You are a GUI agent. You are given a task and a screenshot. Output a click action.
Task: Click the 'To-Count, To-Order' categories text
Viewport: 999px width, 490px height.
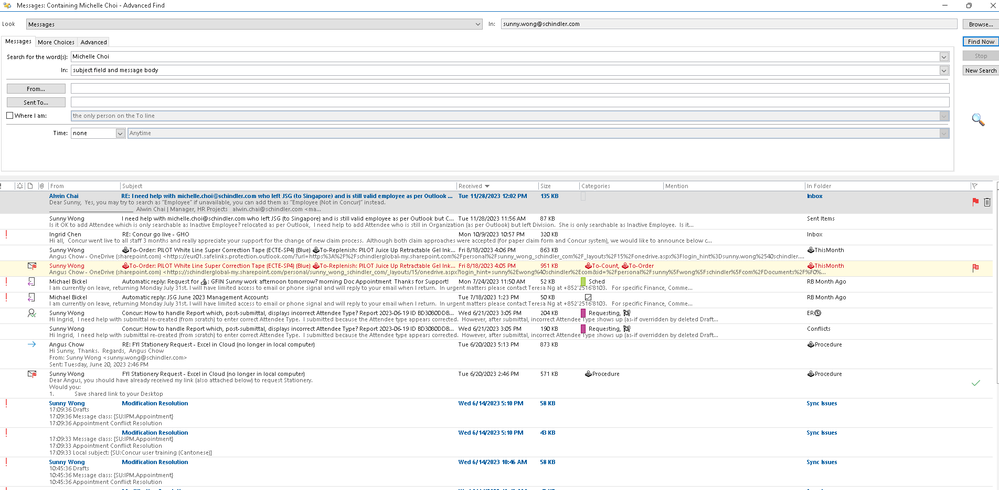pos(619,266)
